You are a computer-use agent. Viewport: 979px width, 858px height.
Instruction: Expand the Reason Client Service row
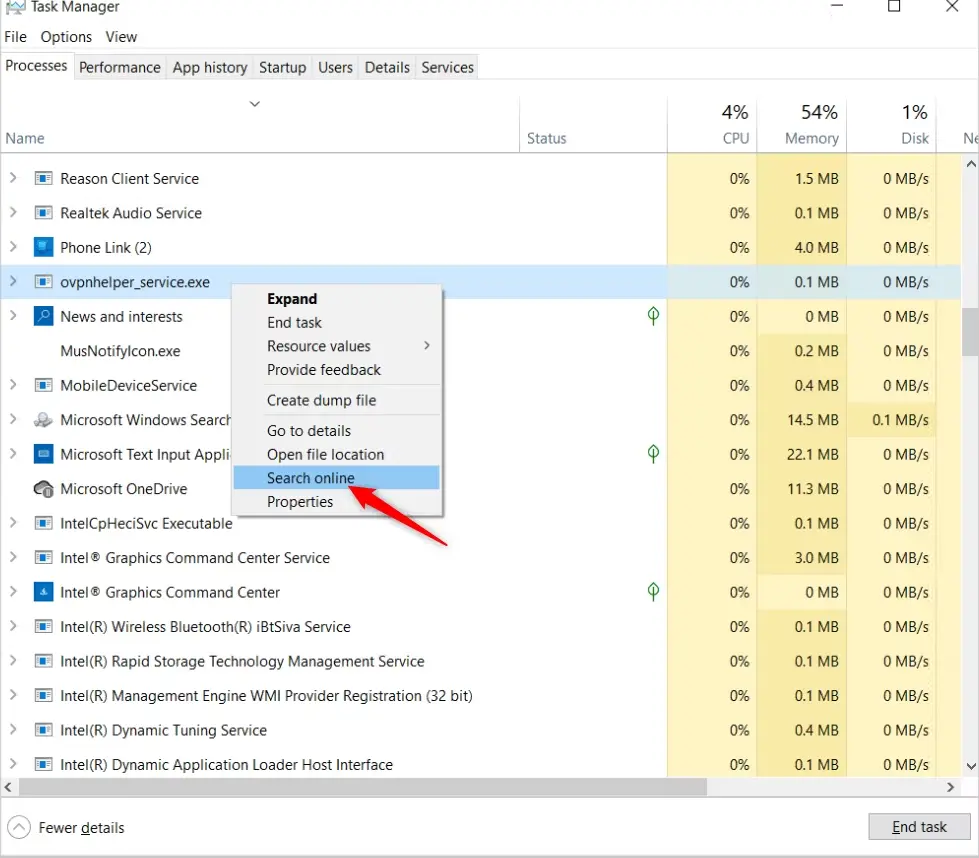(13, 178)
